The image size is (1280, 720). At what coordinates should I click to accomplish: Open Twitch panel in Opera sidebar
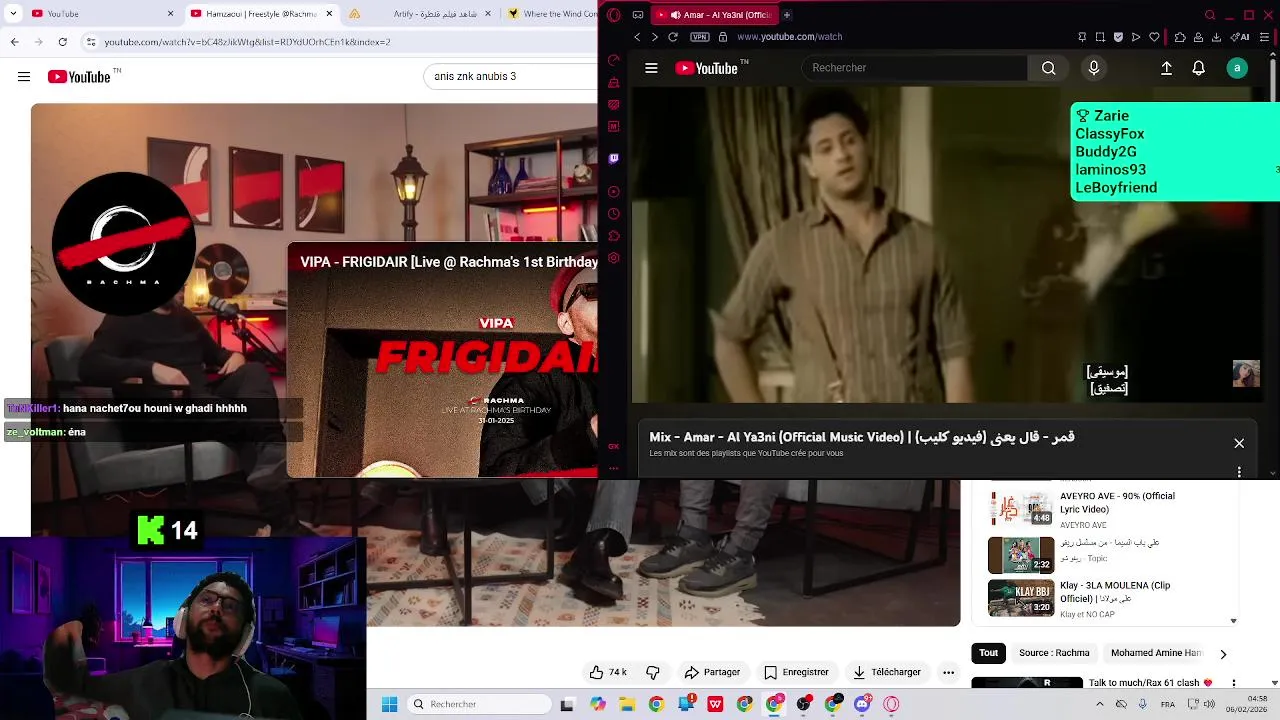pyautogui.click(x=614, y=158)
